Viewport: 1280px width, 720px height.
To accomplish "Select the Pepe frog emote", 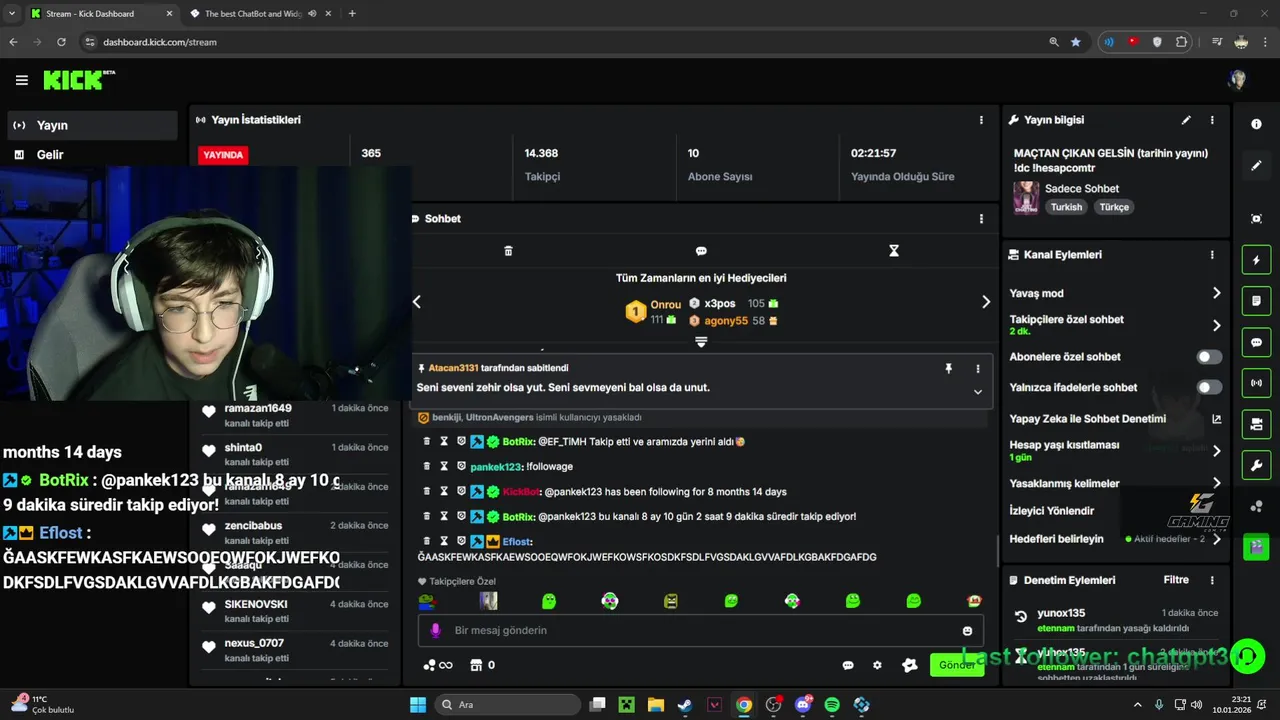I will 426,601.
